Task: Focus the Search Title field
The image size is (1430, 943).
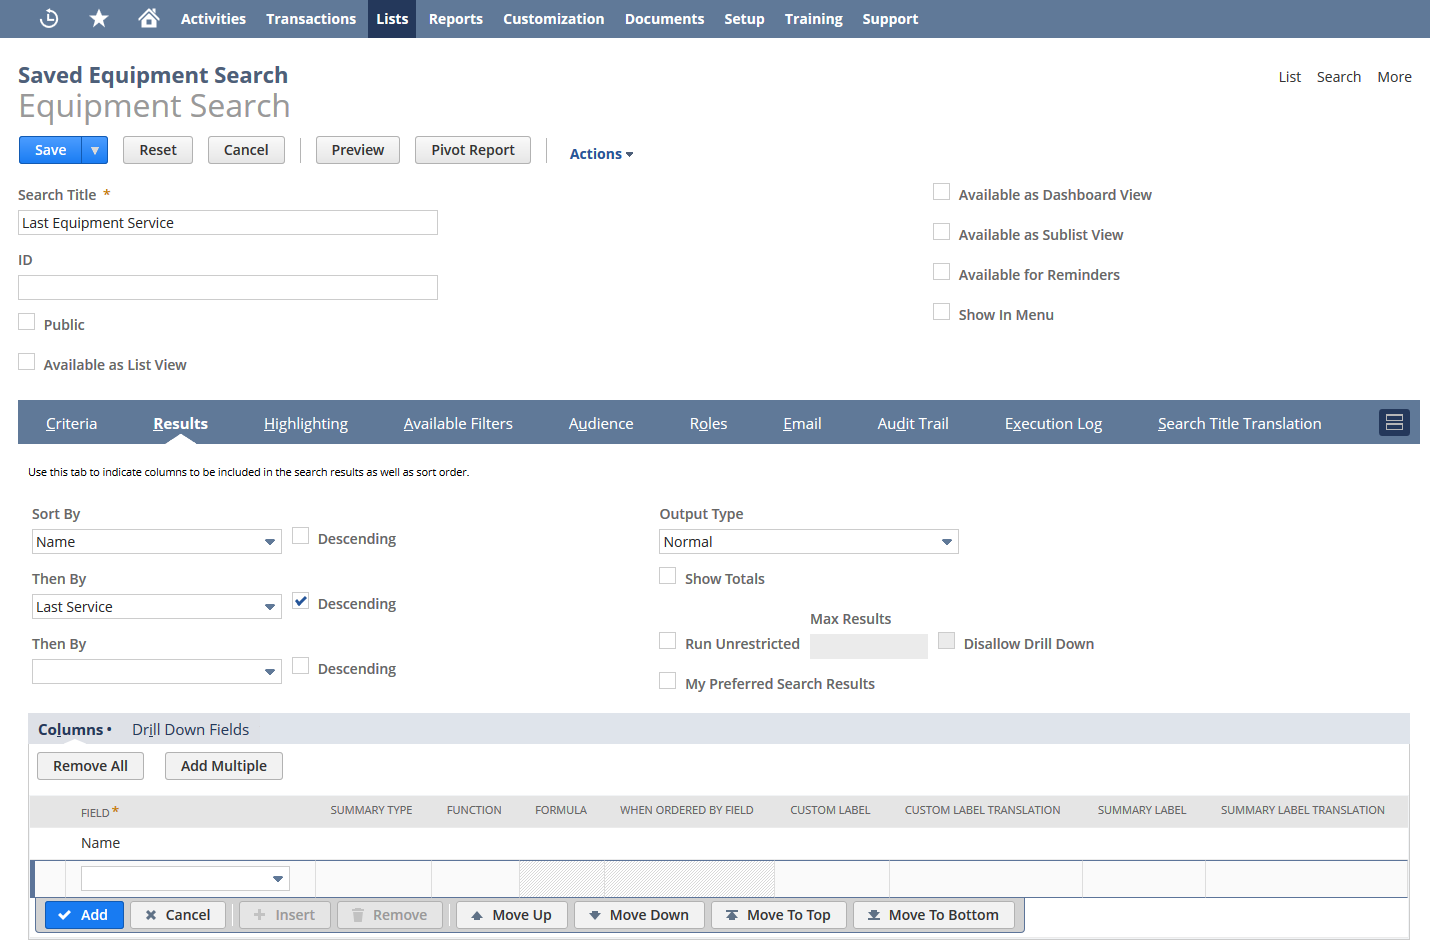Action: click(228, 223)
